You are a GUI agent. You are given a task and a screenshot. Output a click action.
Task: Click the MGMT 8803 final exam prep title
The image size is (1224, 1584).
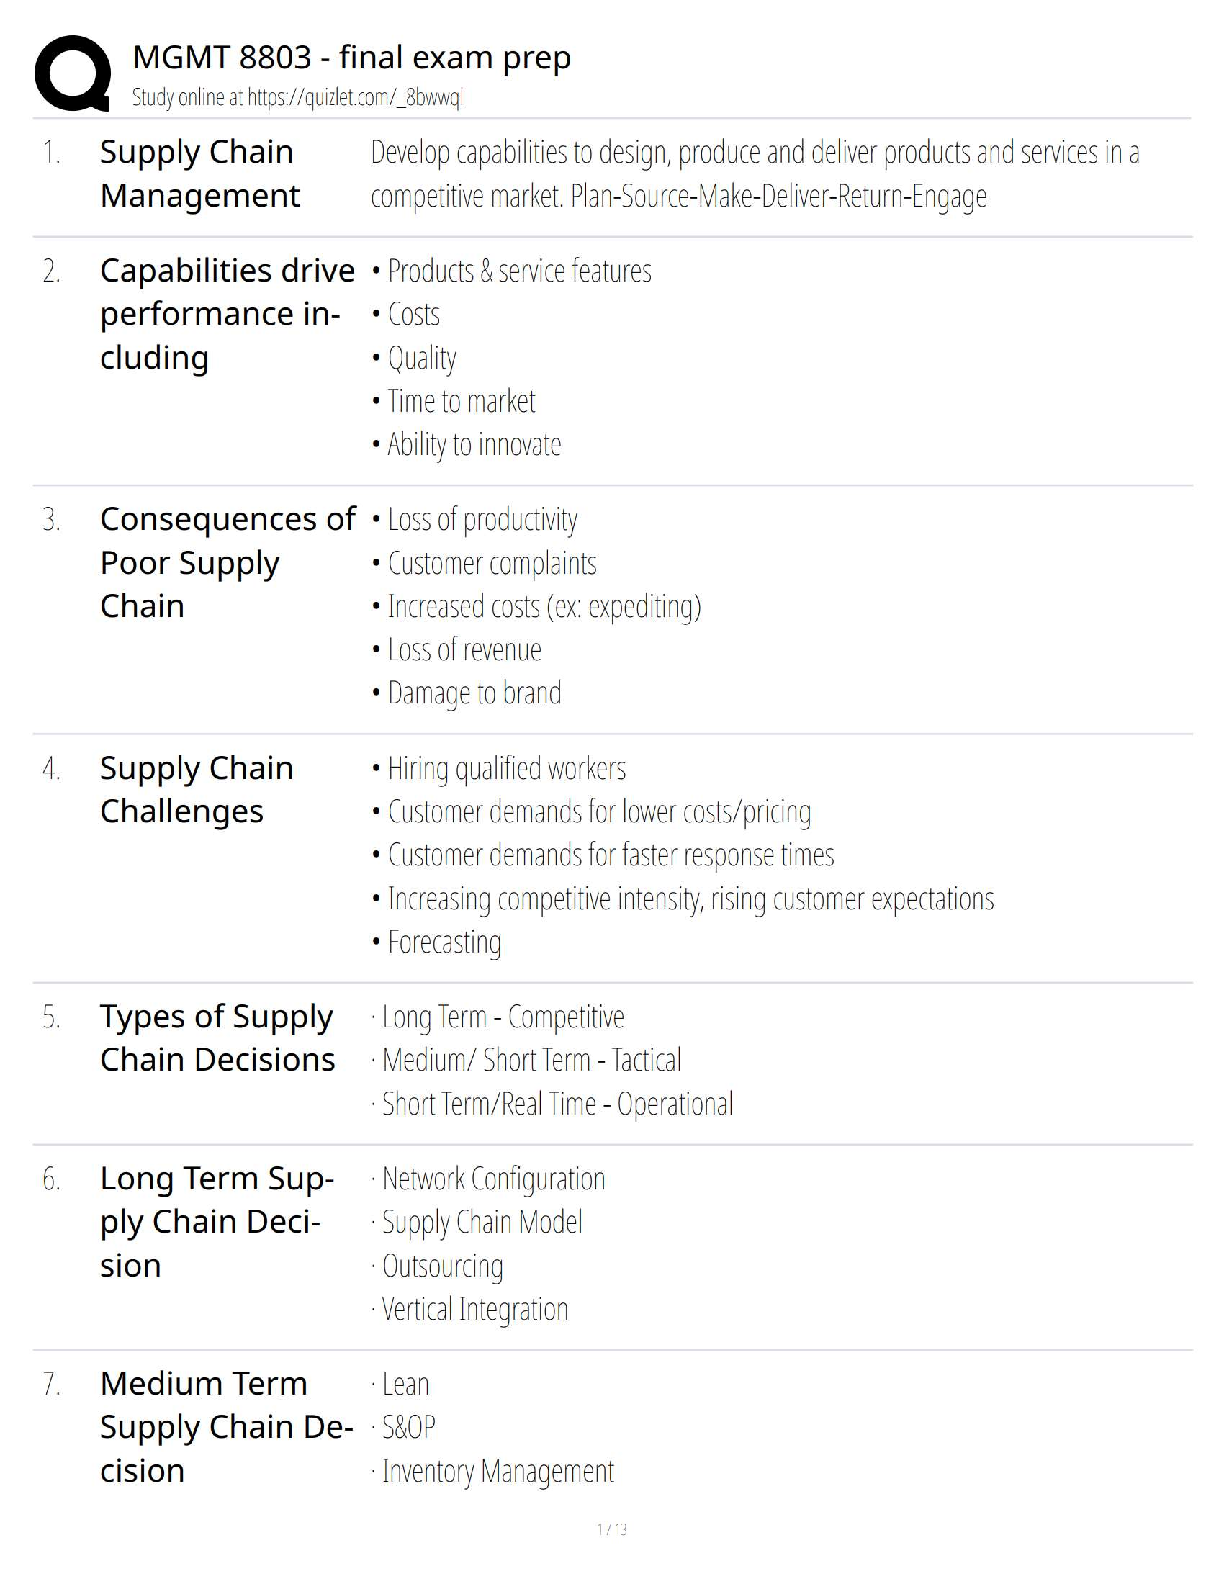point(351,57)
